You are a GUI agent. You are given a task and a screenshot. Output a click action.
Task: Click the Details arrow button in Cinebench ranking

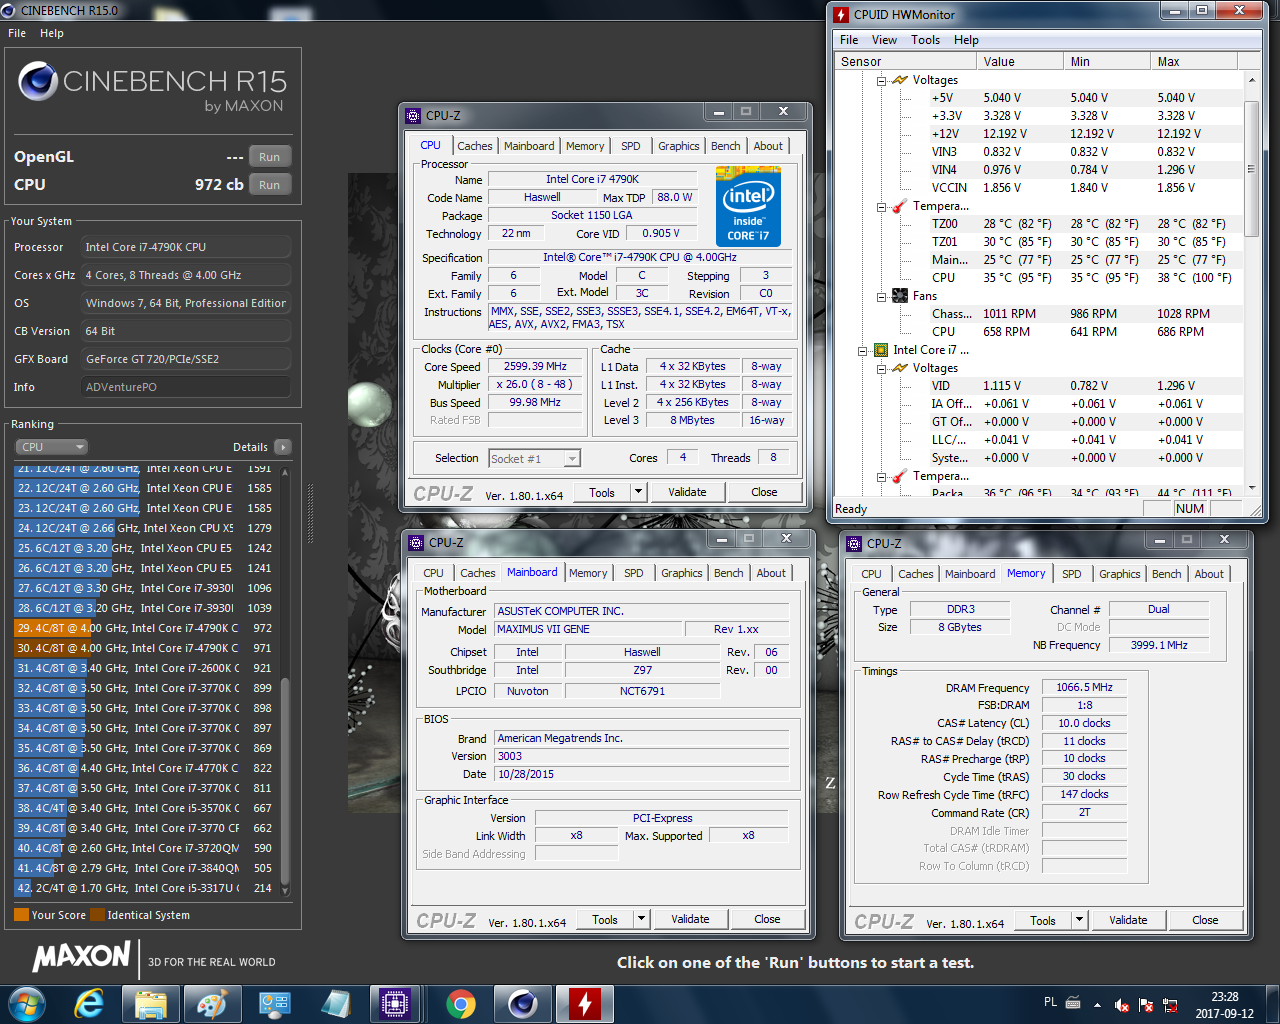283,447
